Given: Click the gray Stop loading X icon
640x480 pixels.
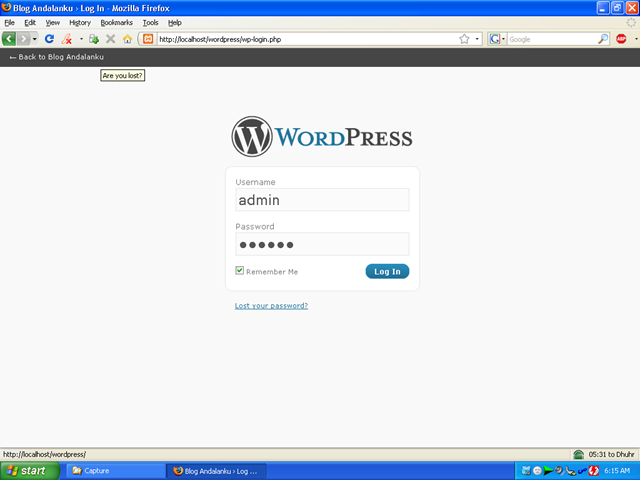Looking at the screenshot, I should click(x=110, y=39).
